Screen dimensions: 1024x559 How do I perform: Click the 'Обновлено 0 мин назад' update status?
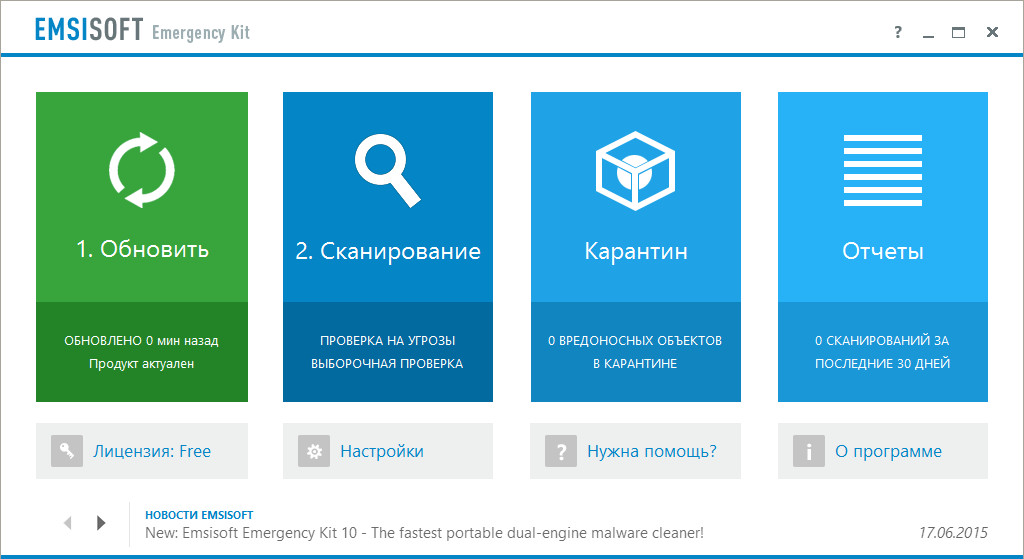click(141, 341)
